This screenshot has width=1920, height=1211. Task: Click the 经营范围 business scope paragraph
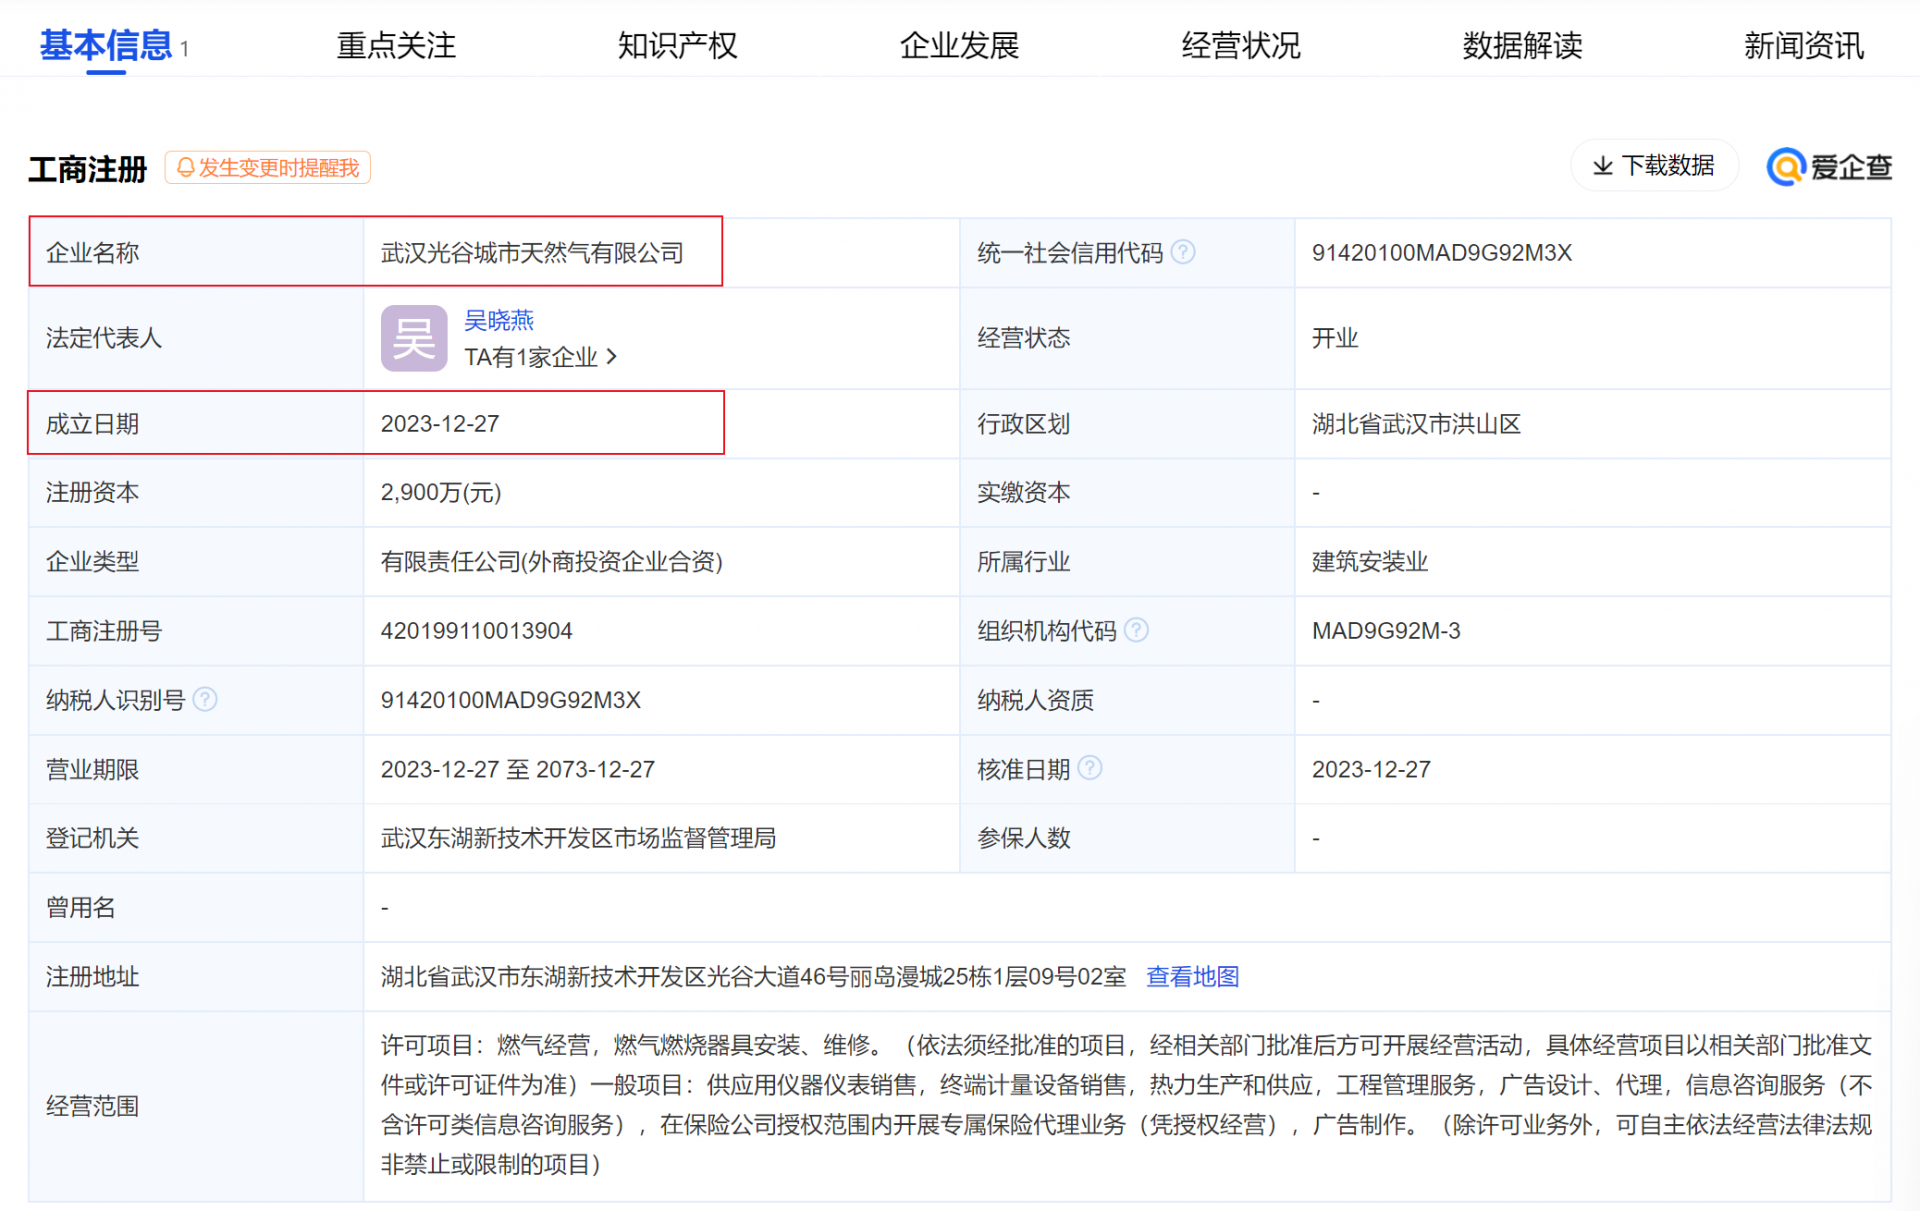point(1126,1105)
